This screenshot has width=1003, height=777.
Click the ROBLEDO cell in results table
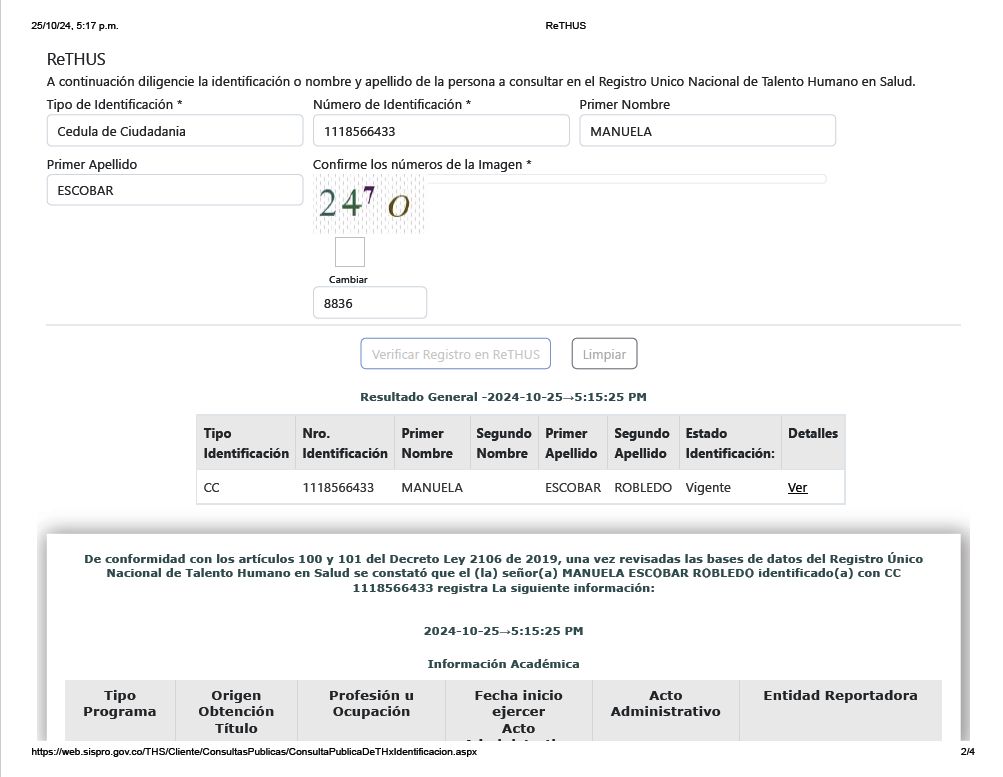click(642, 488)
